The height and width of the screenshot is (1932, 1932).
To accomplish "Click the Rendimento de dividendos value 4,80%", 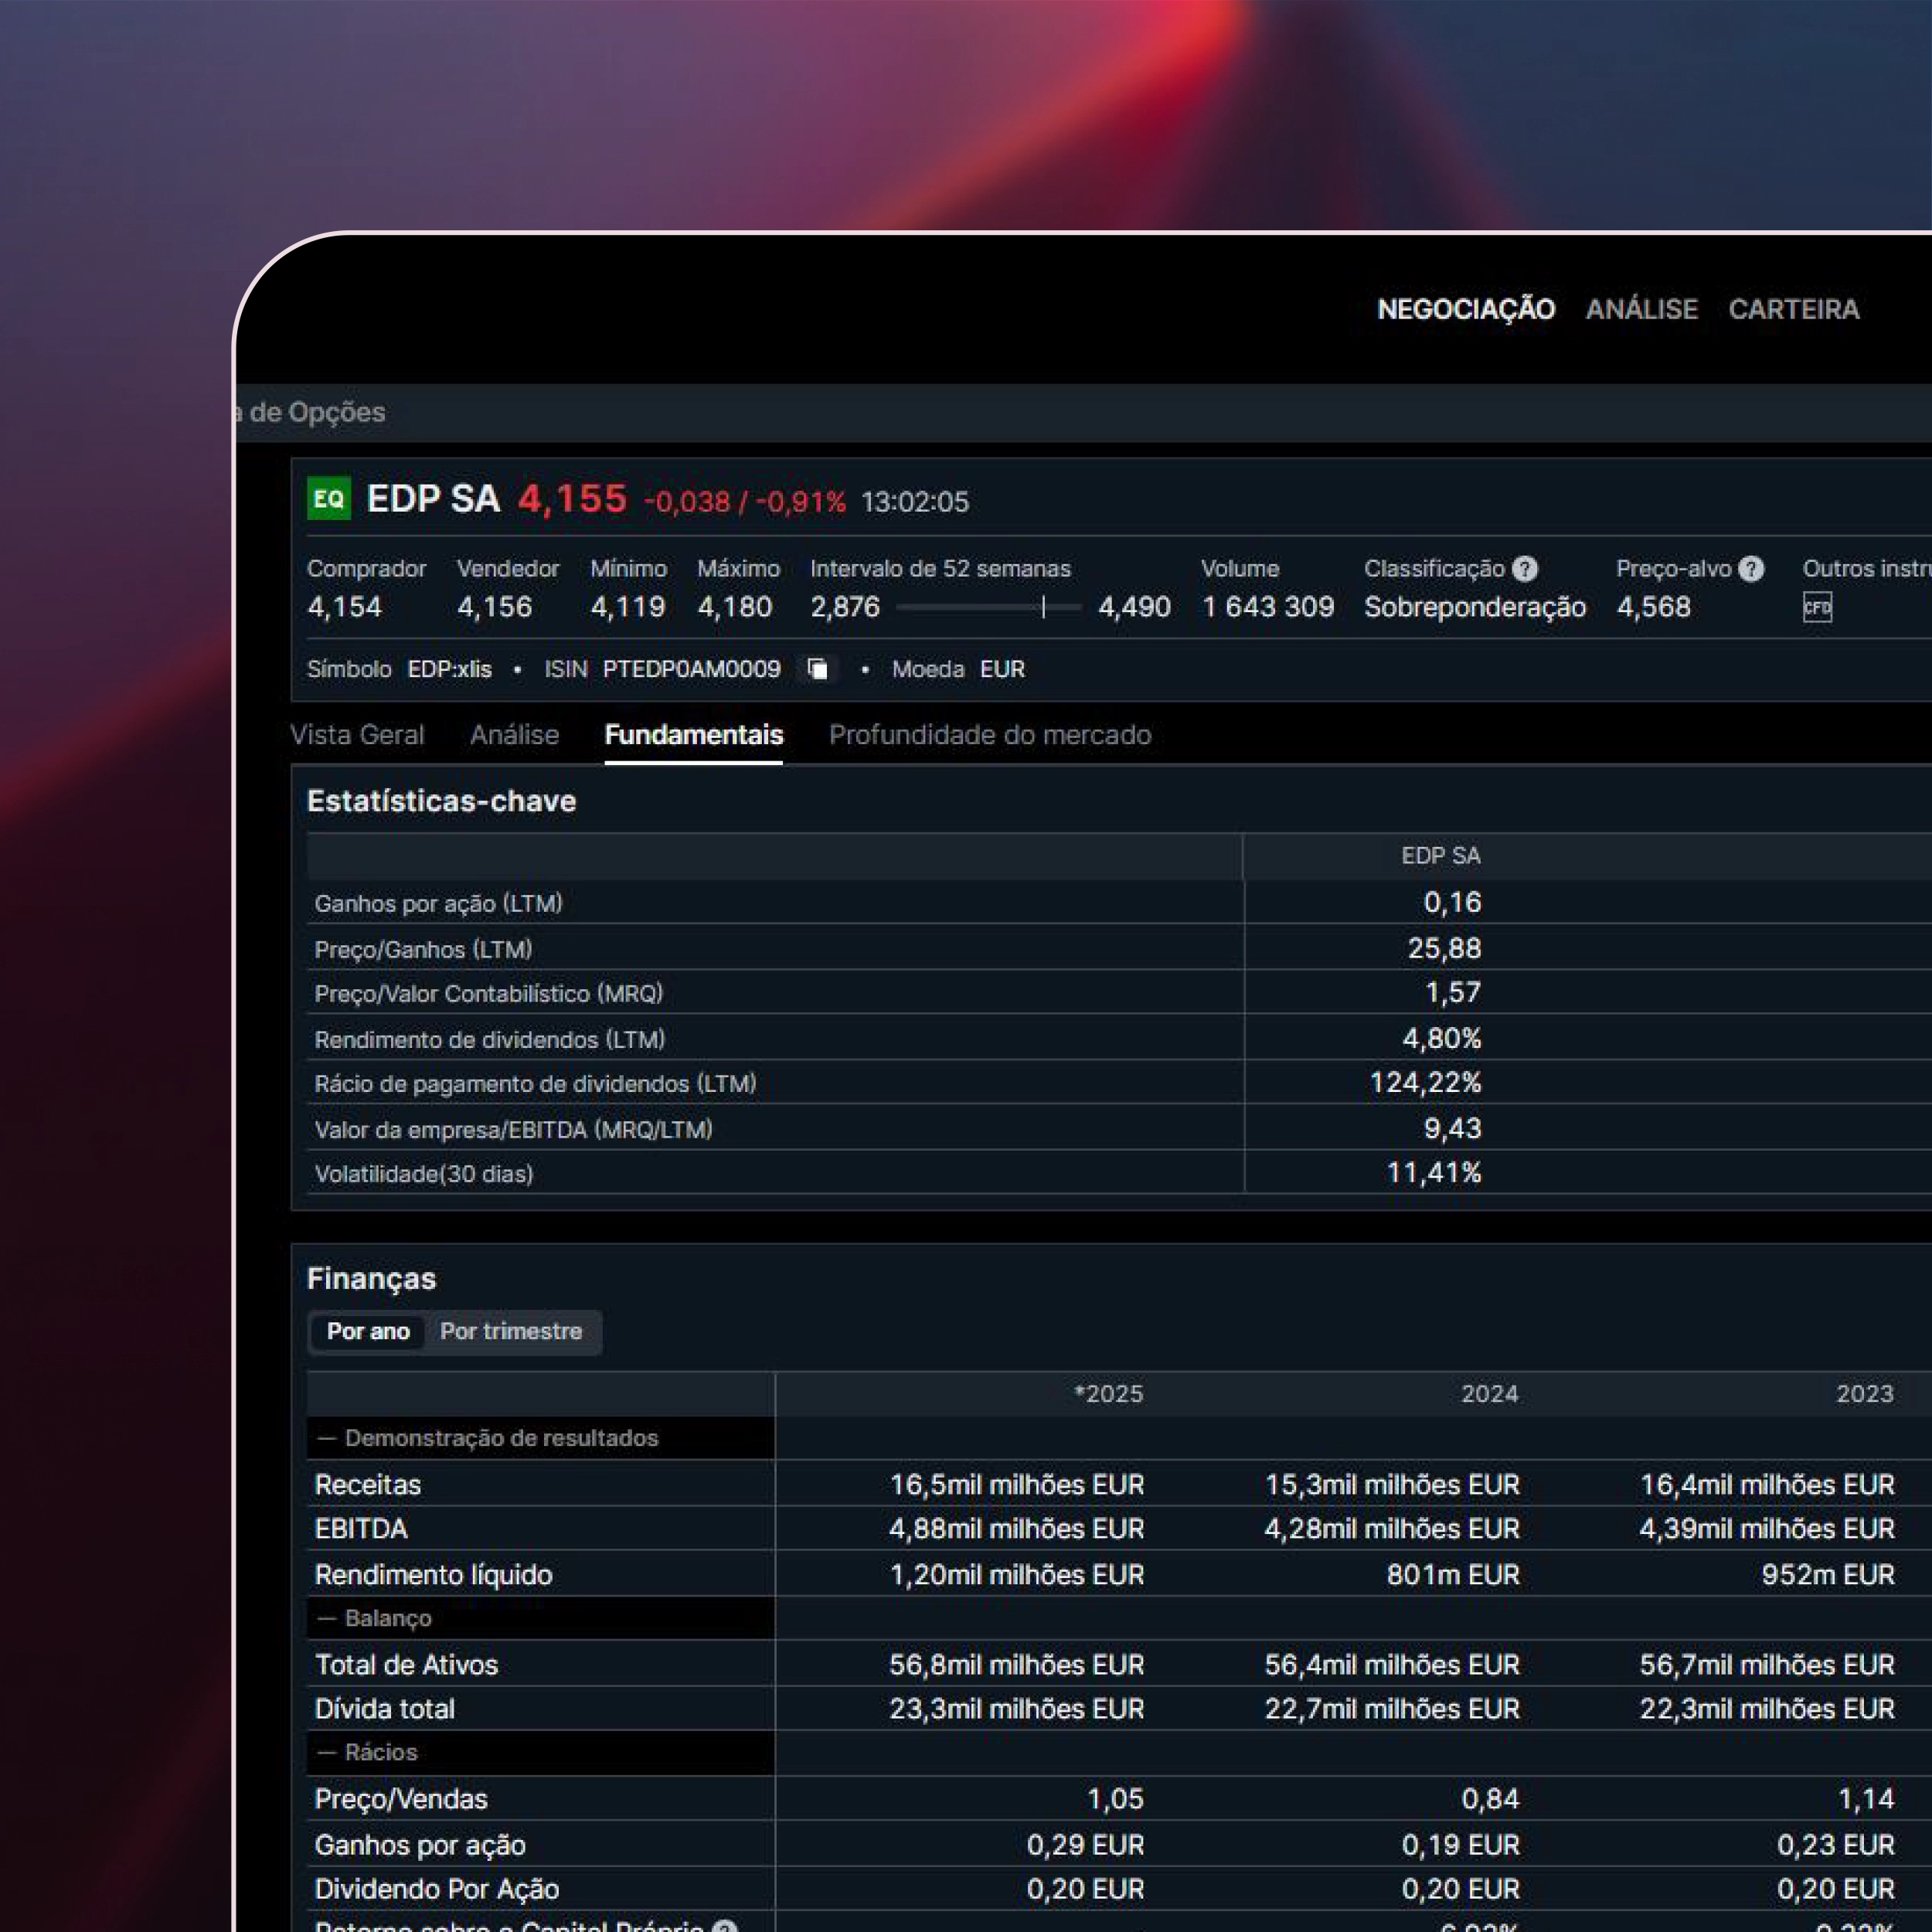I will pos(1442,1038).
